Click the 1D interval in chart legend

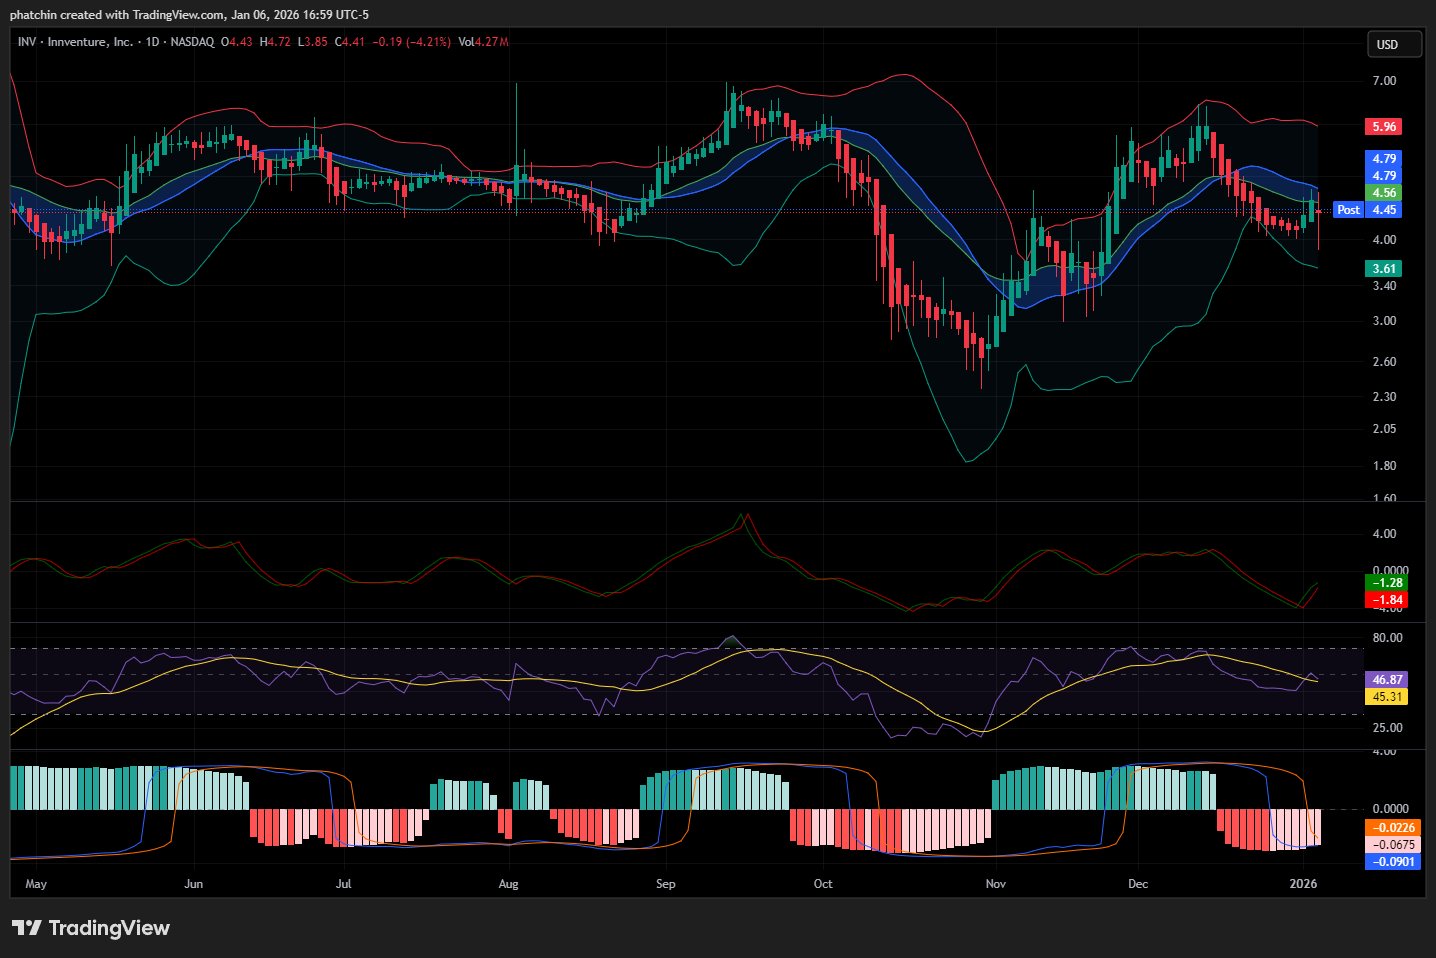tap(152, 42)
